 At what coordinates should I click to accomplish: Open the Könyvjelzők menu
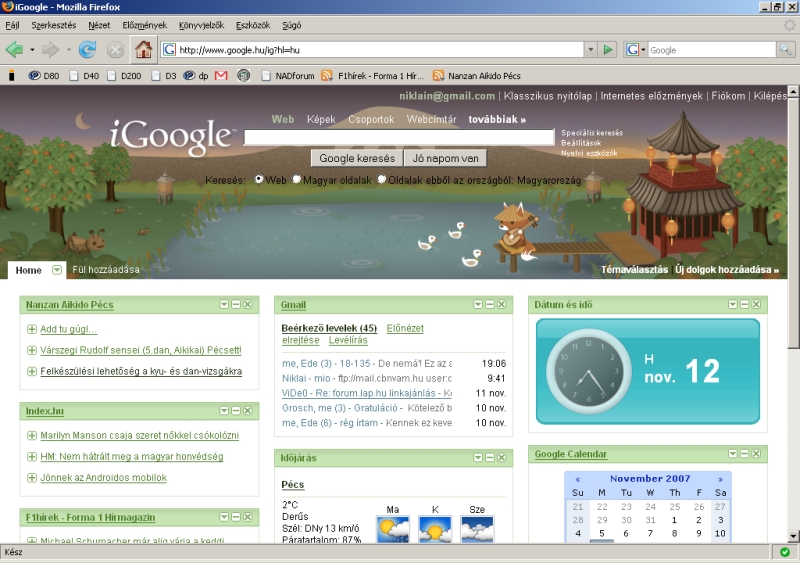[x=202, y=25]
